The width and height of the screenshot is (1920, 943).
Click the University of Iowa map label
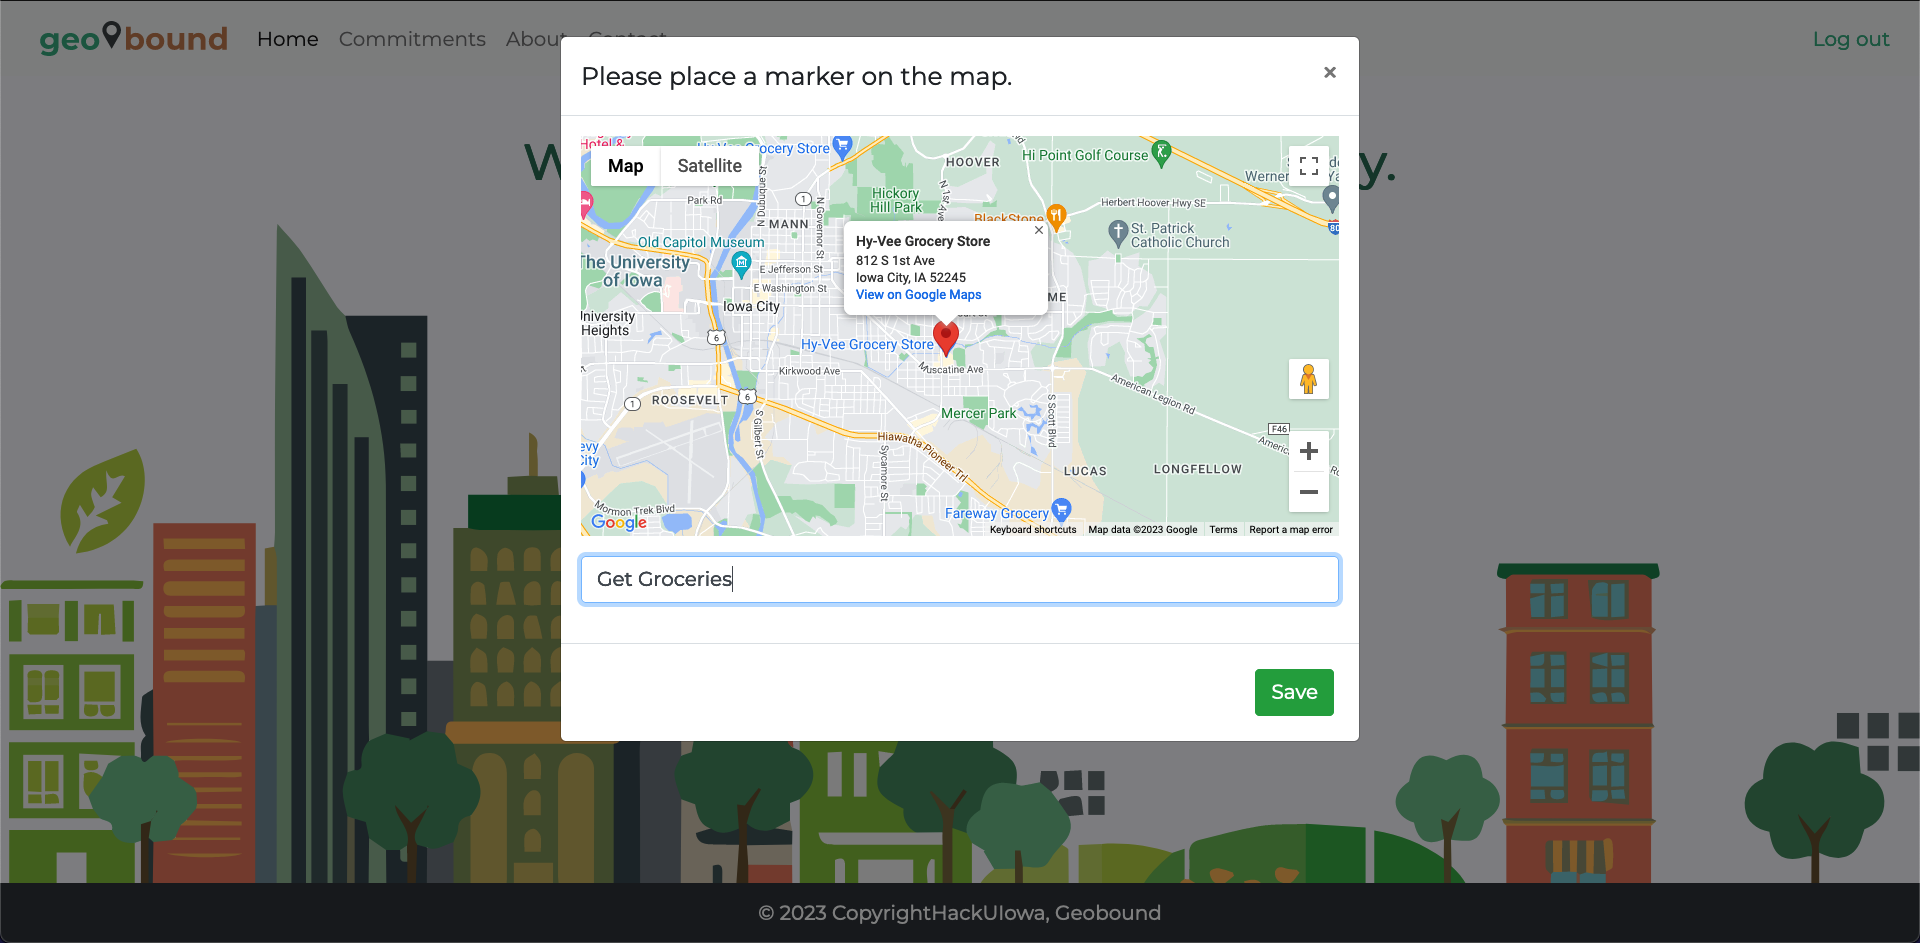tap(636, 271)
